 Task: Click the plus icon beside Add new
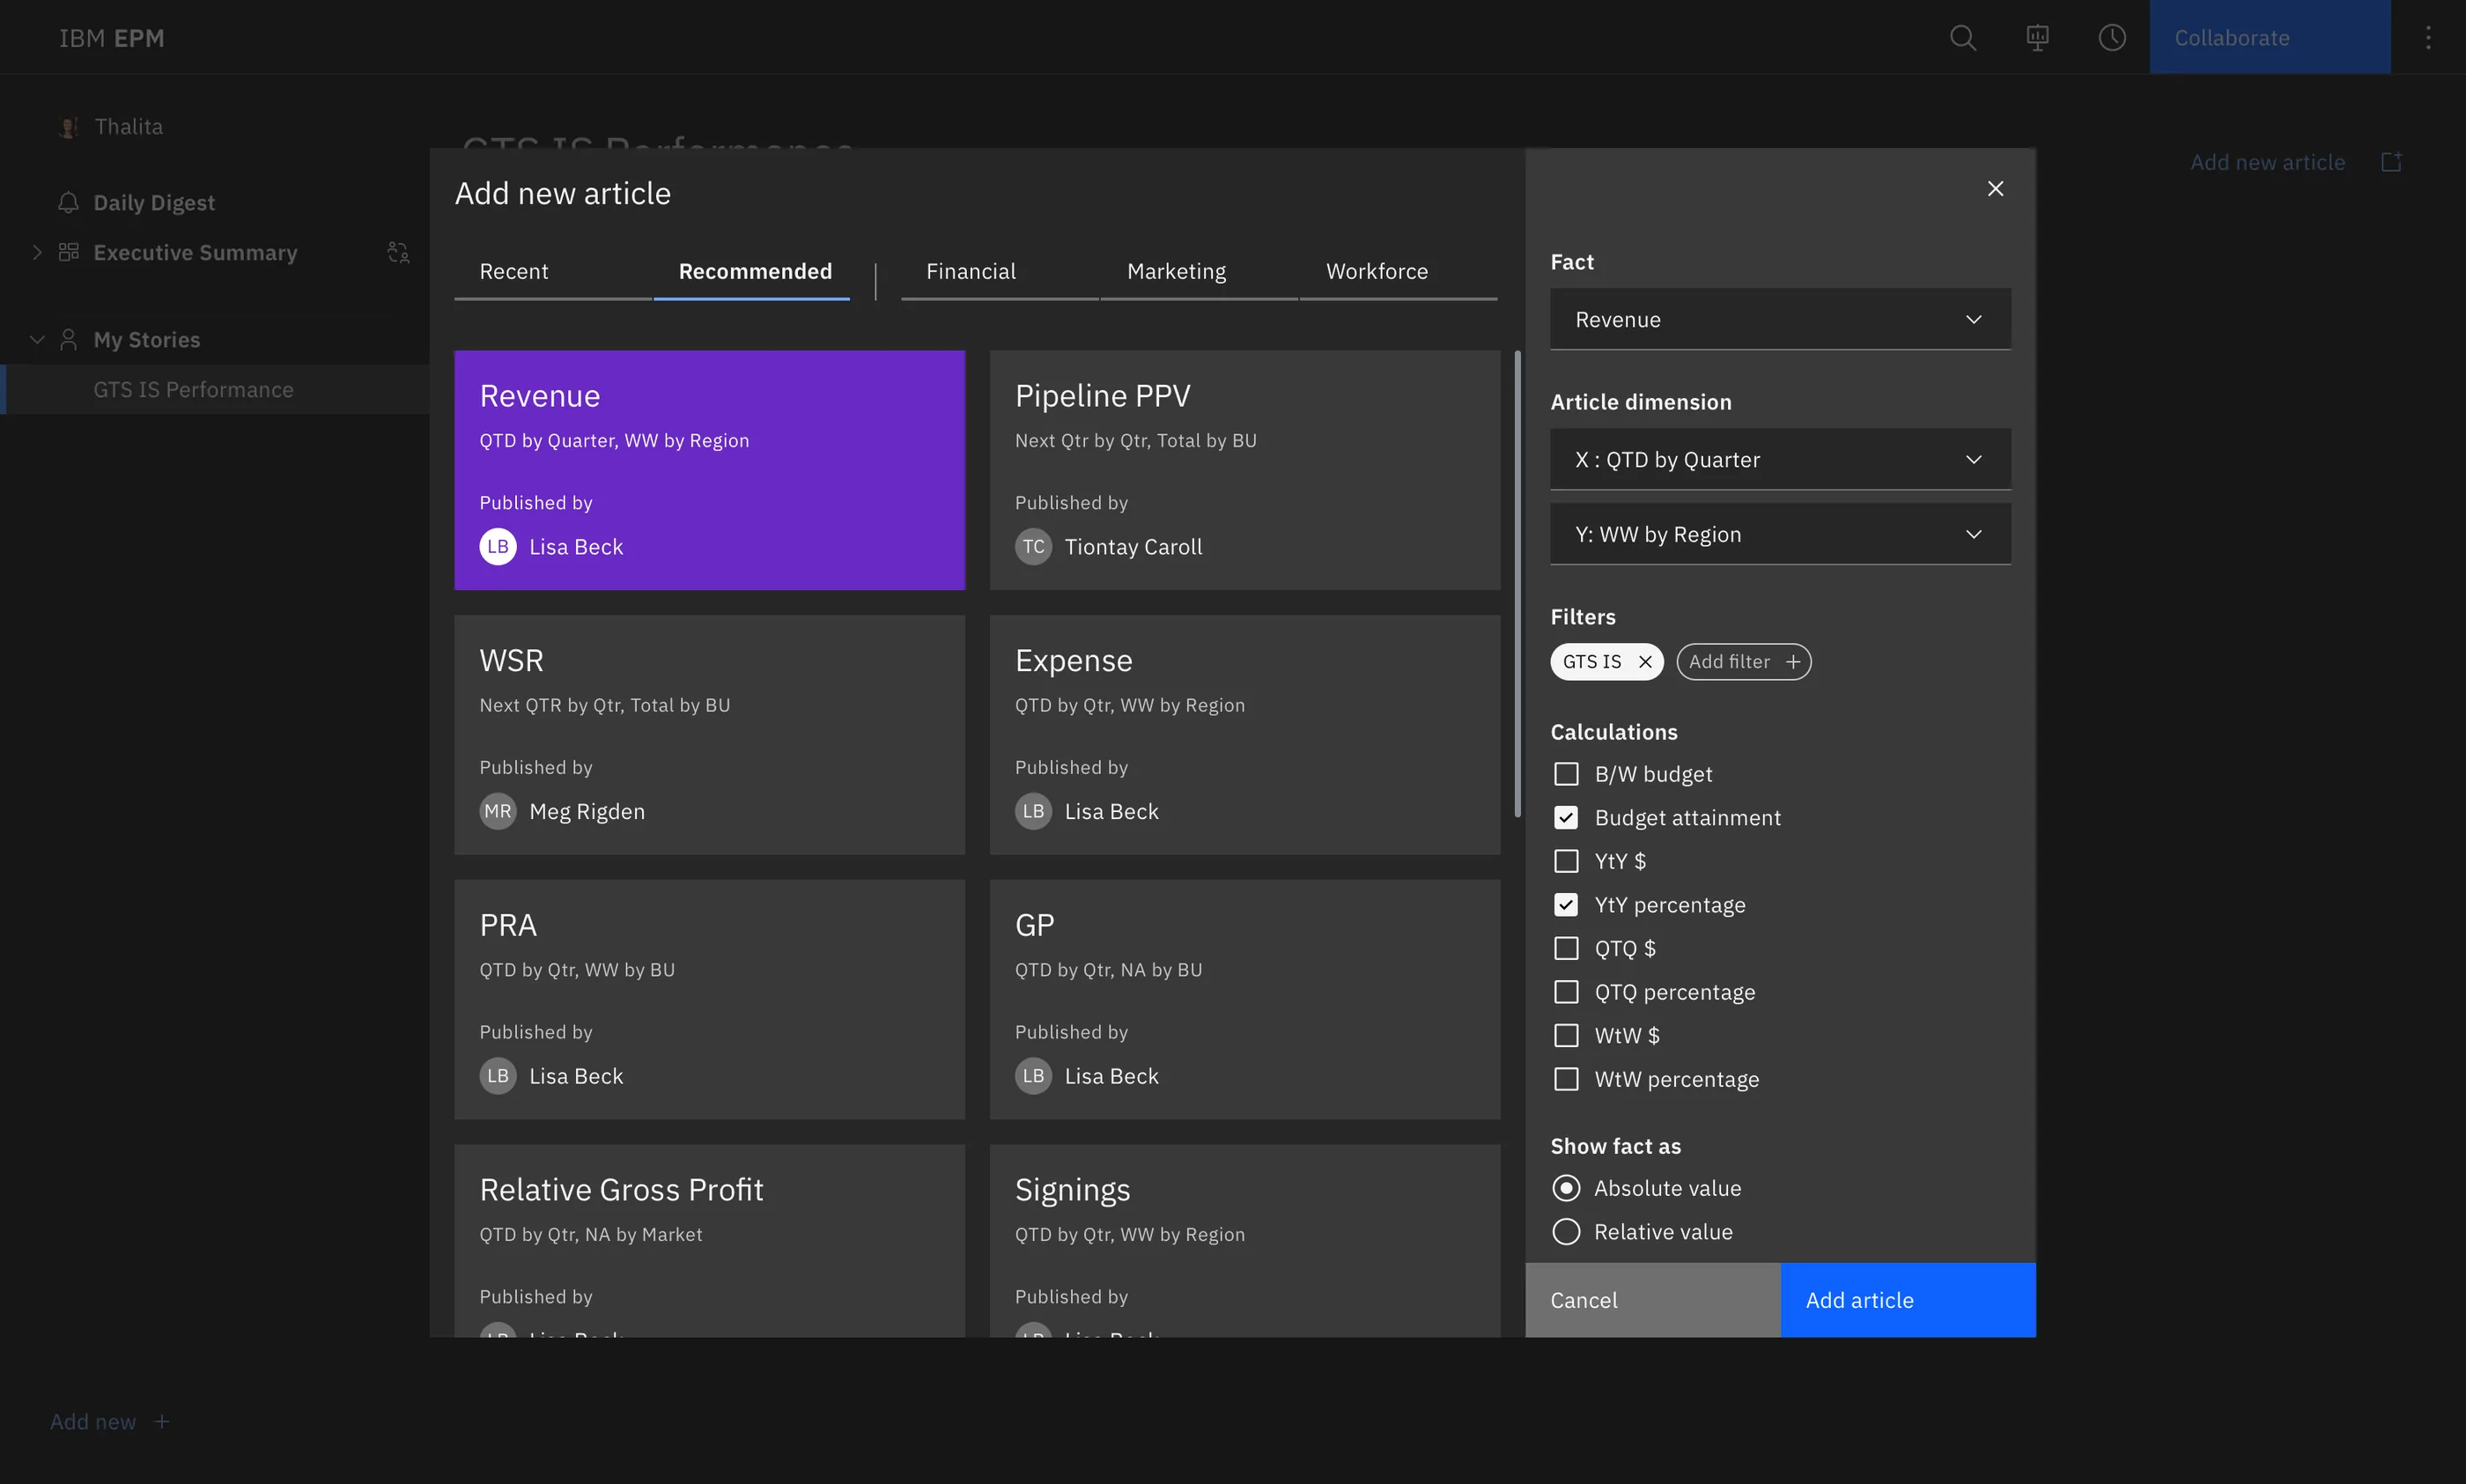tap(162, 1421)
